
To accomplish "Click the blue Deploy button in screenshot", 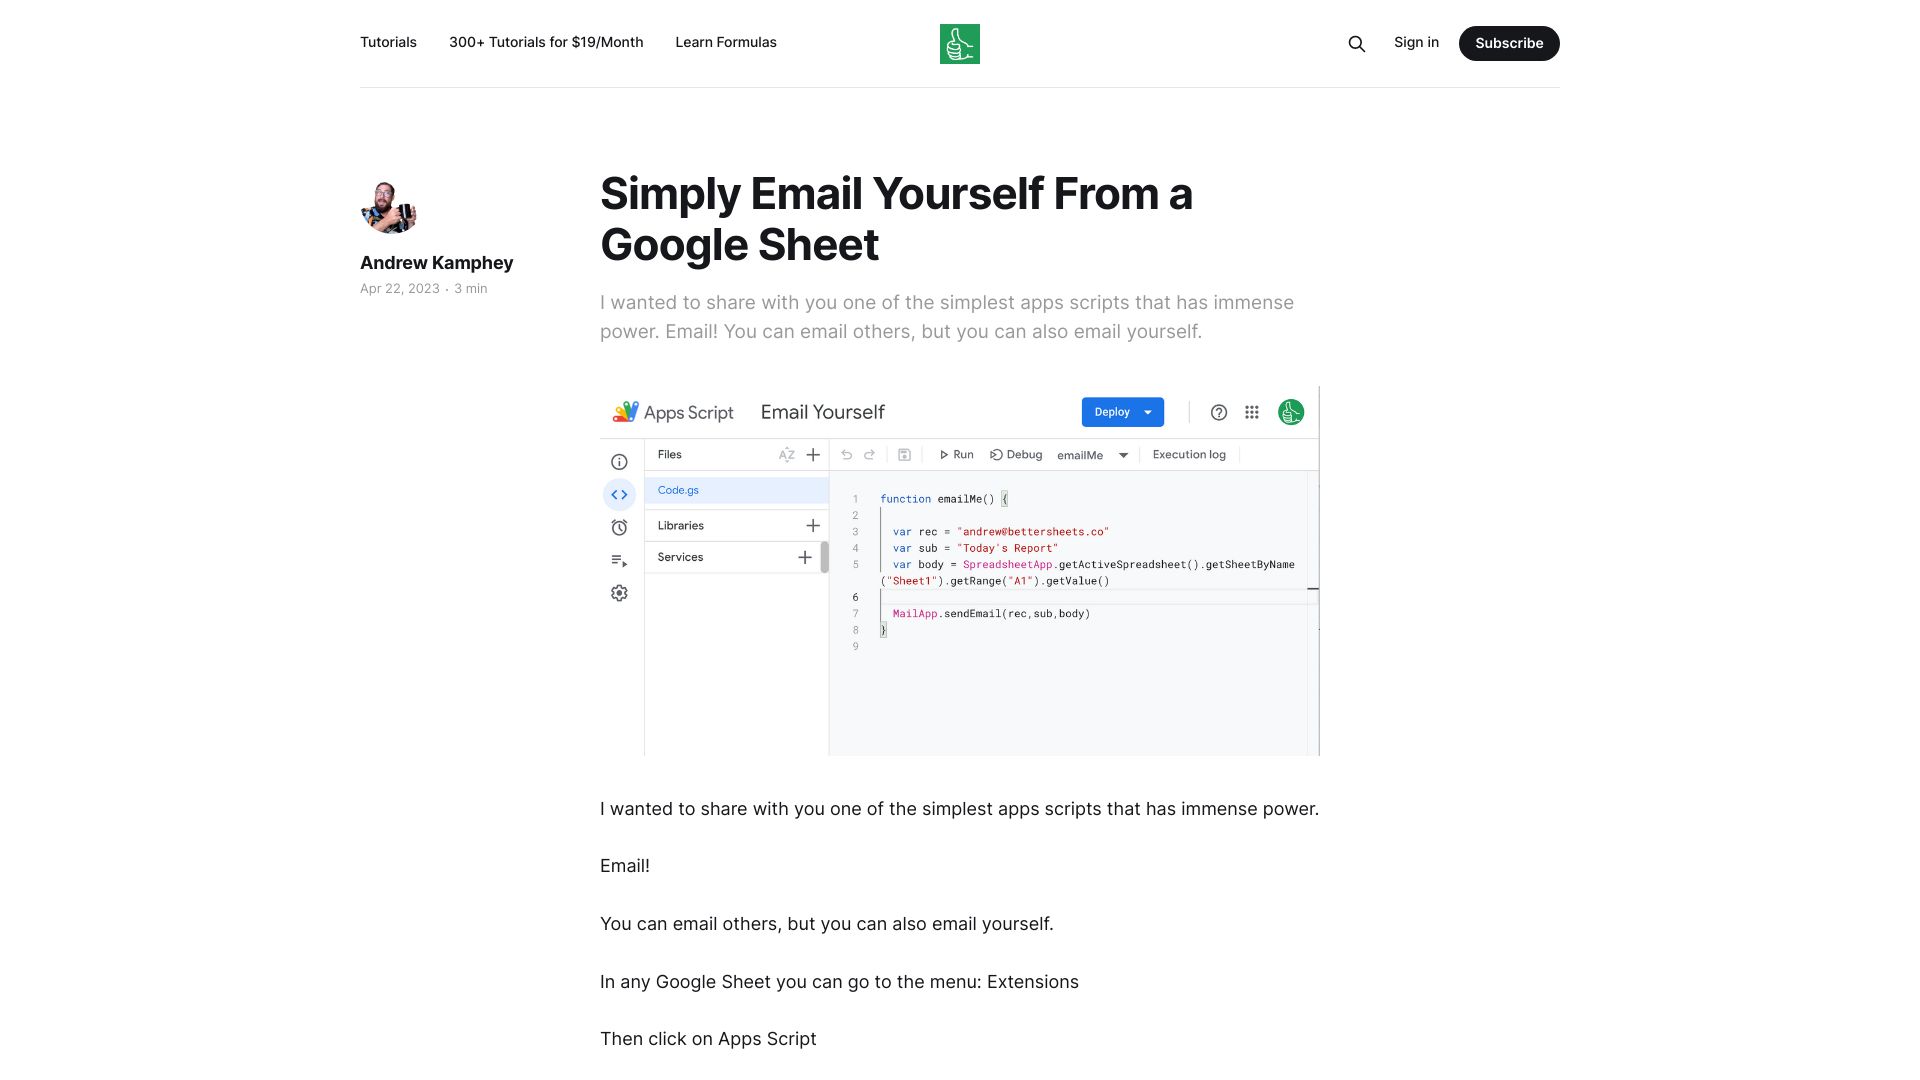I will point(1123,412).
